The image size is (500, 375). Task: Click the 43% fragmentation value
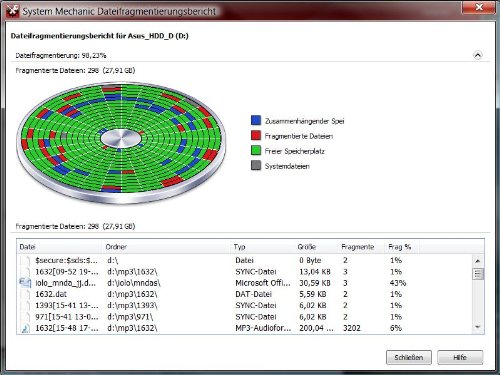point(398,283)
